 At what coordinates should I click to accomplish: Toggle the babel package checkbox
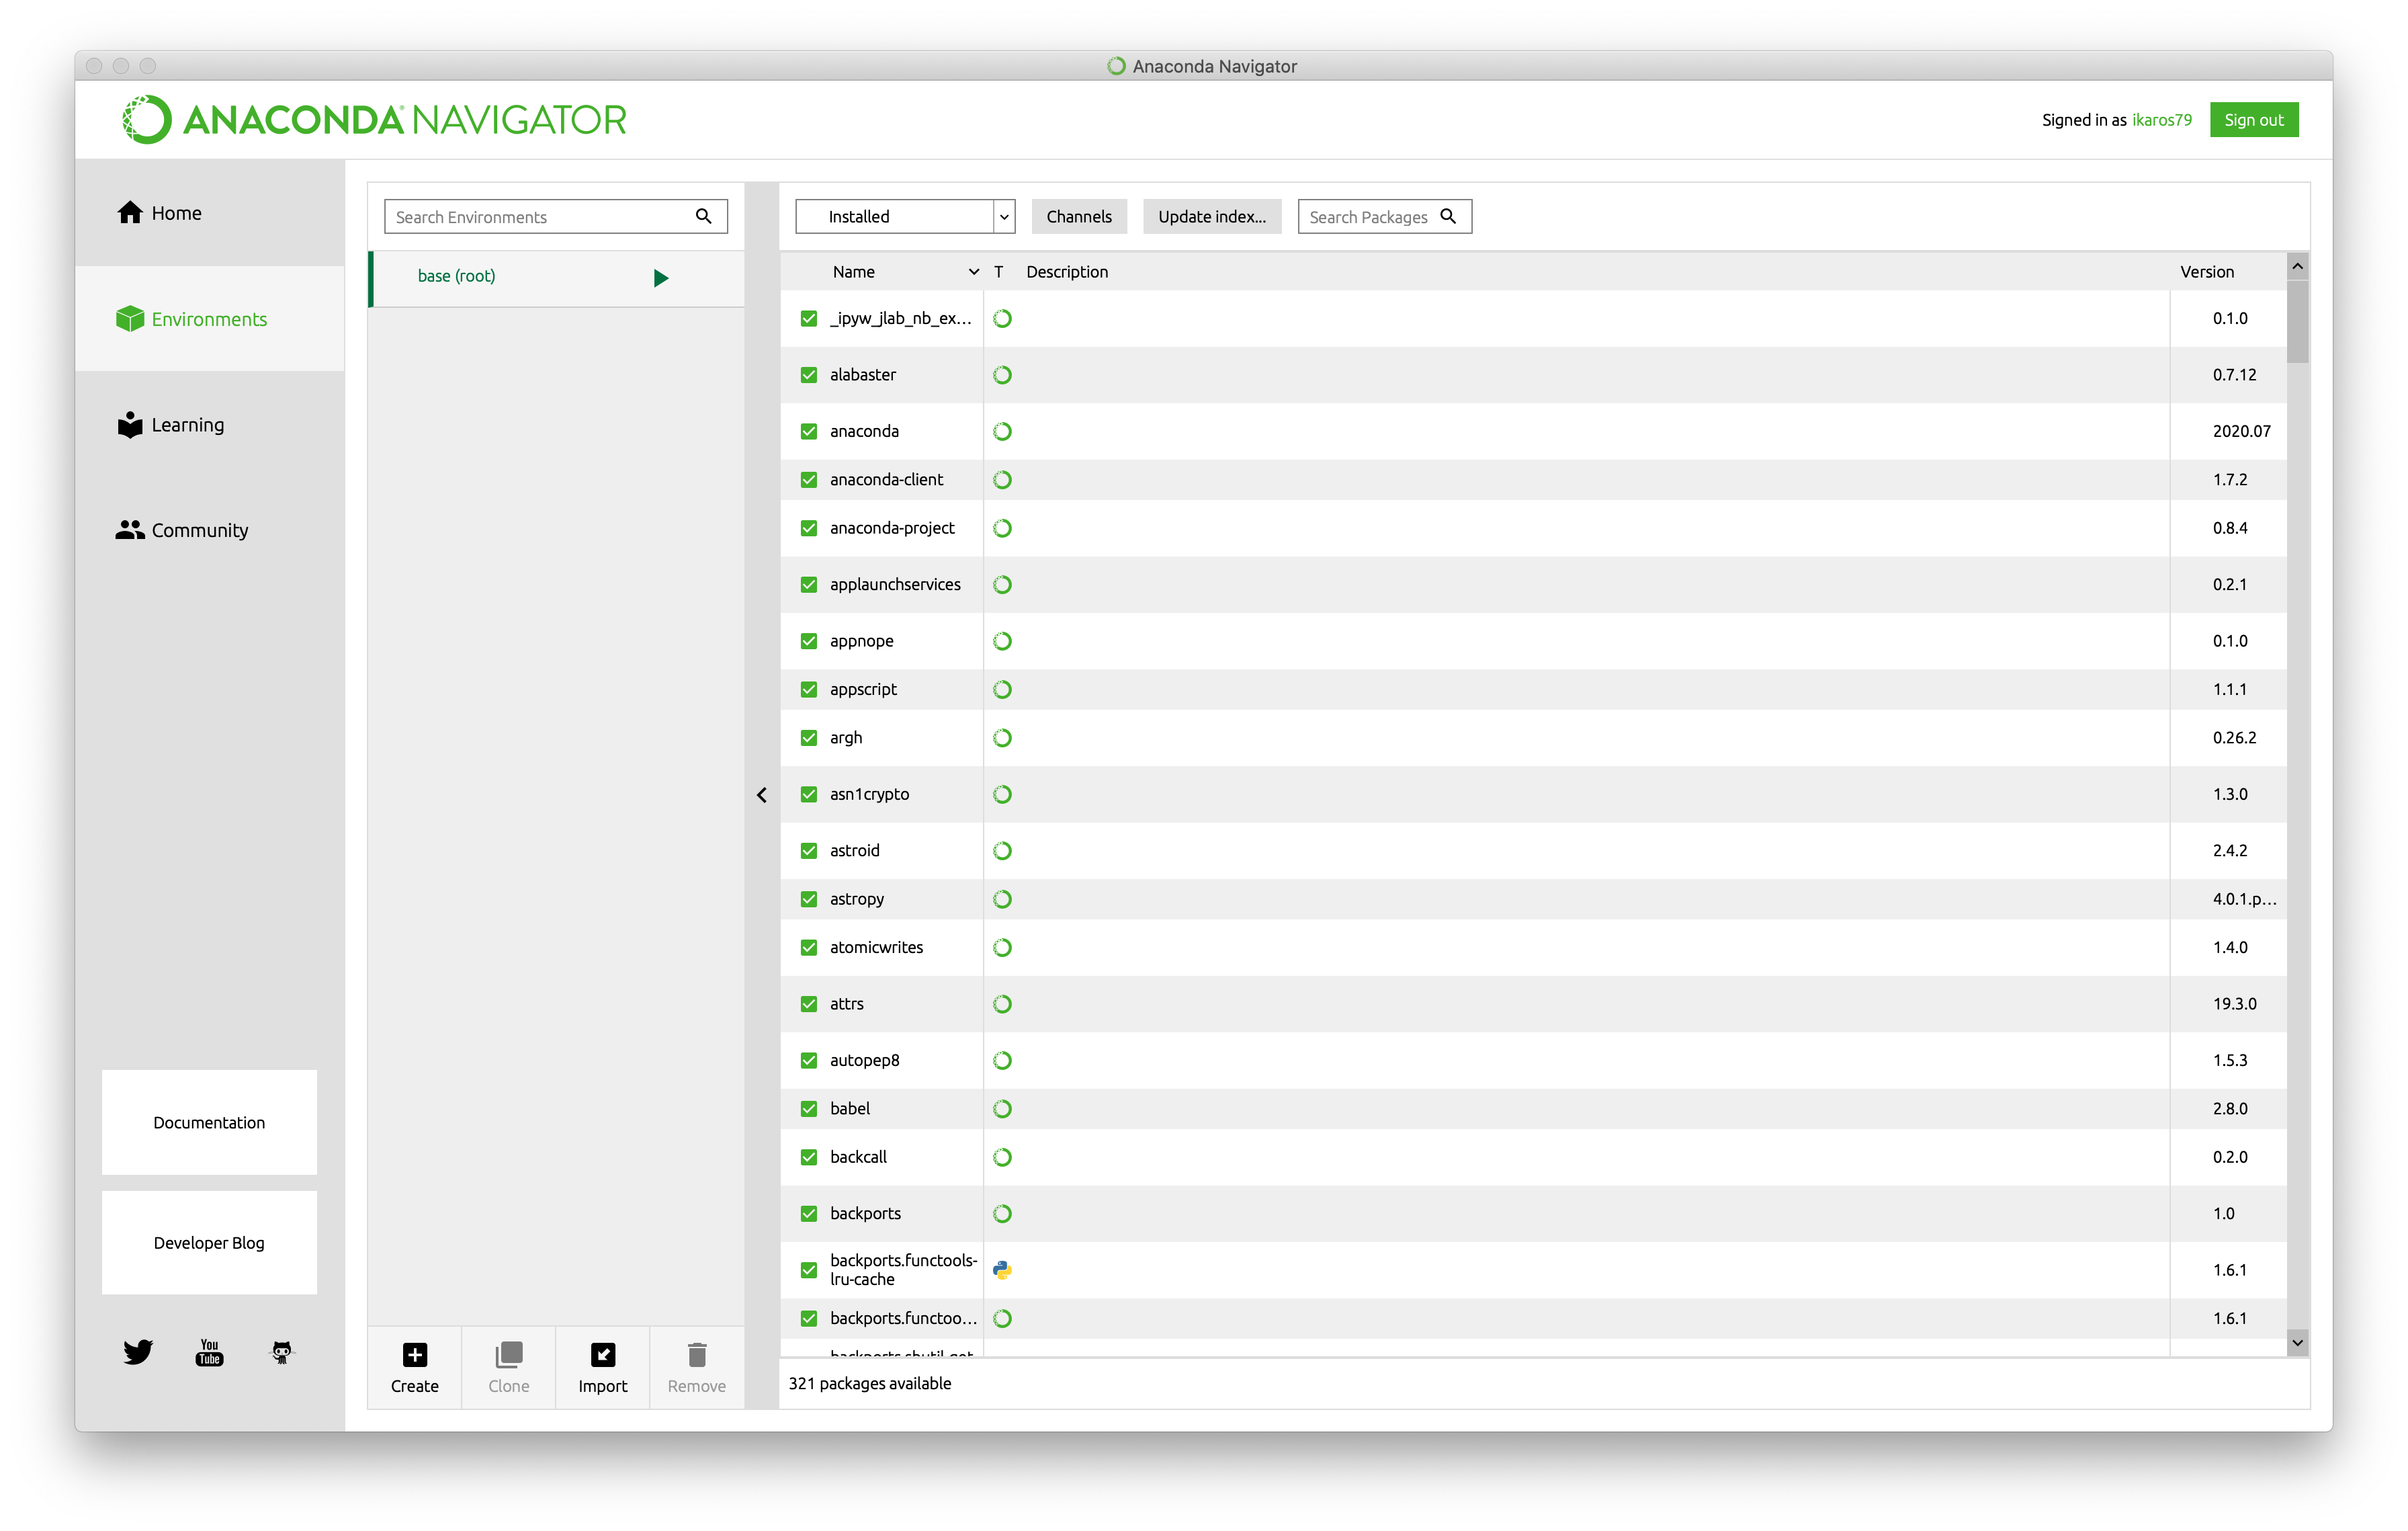808,1108
